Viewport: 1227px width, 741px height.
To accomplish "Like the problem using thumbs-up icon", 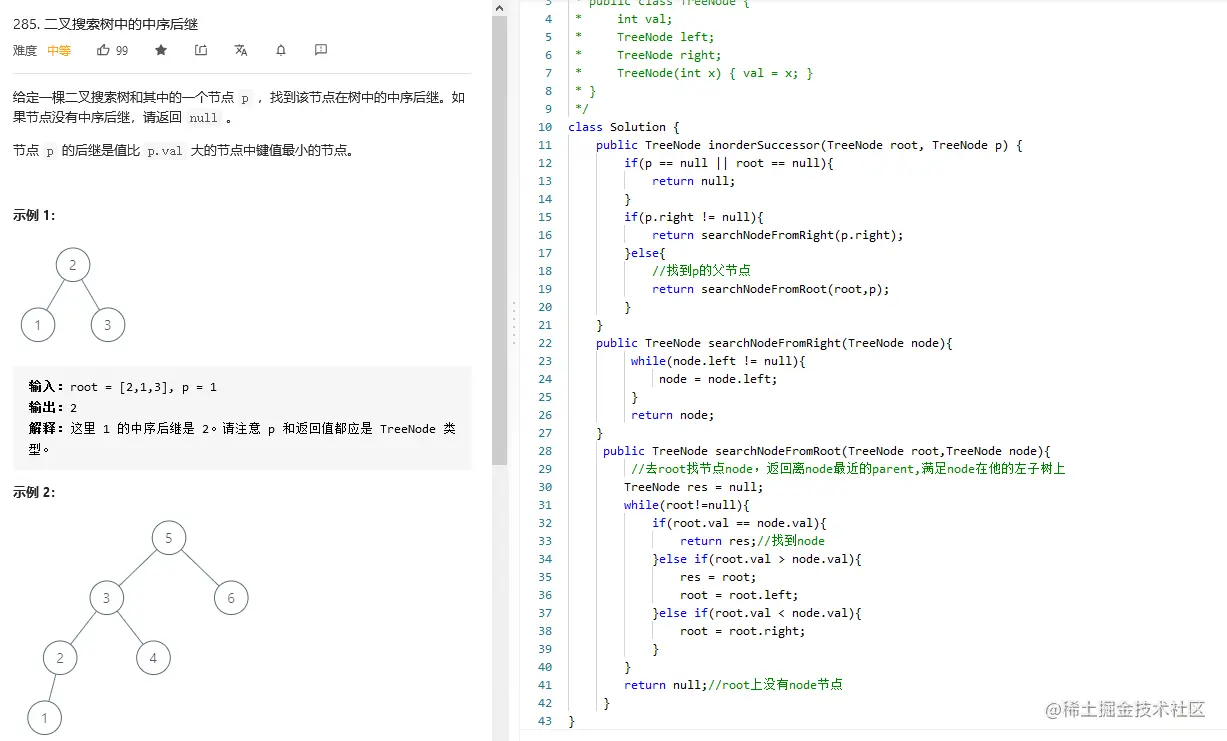I will point(104,50).
